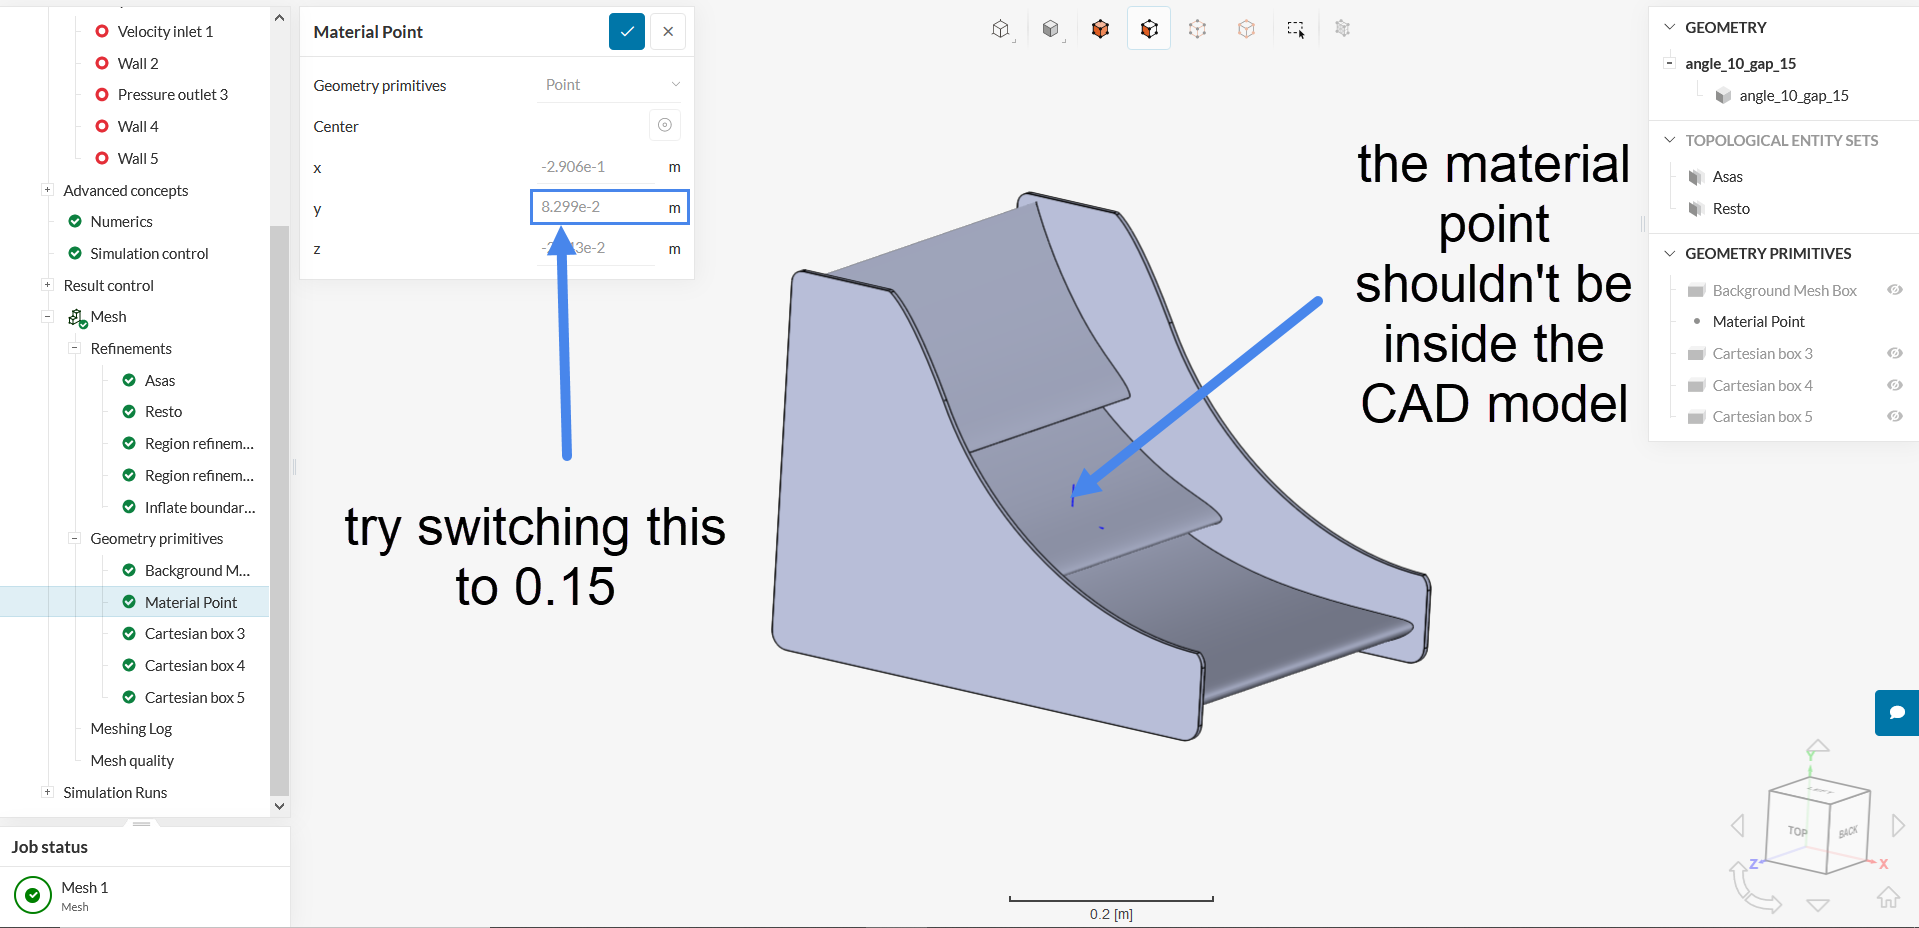Toggle visibility of Cartesian box 4
Viewport: 1919px width, 928px height.
tap(1894, 385)
